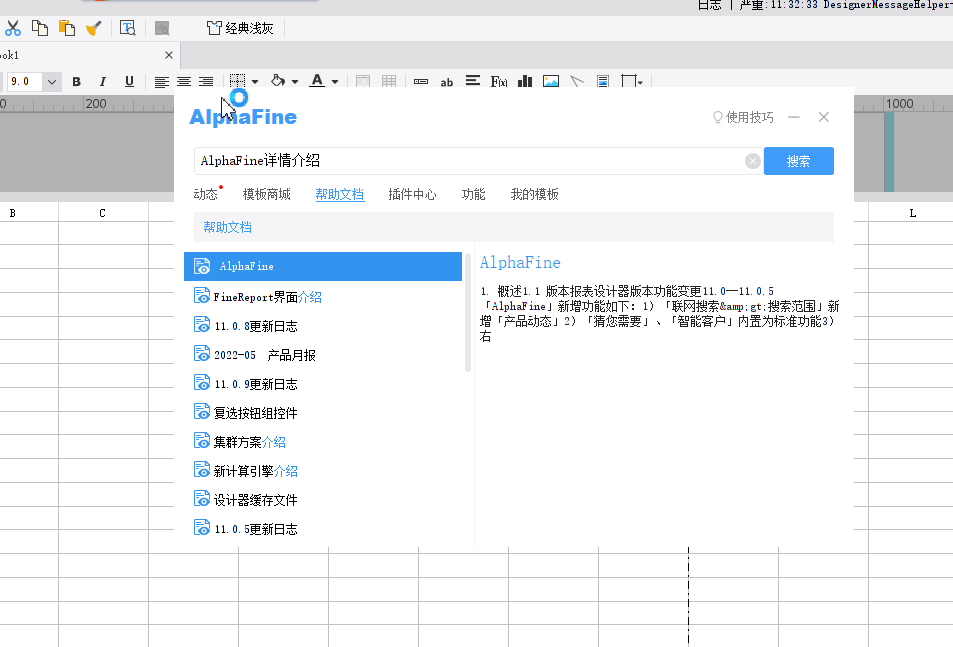Click the AlphaFine search input field
Image resolution: width=953 pixels, height=647 pixels.
[x=470, y=161]
